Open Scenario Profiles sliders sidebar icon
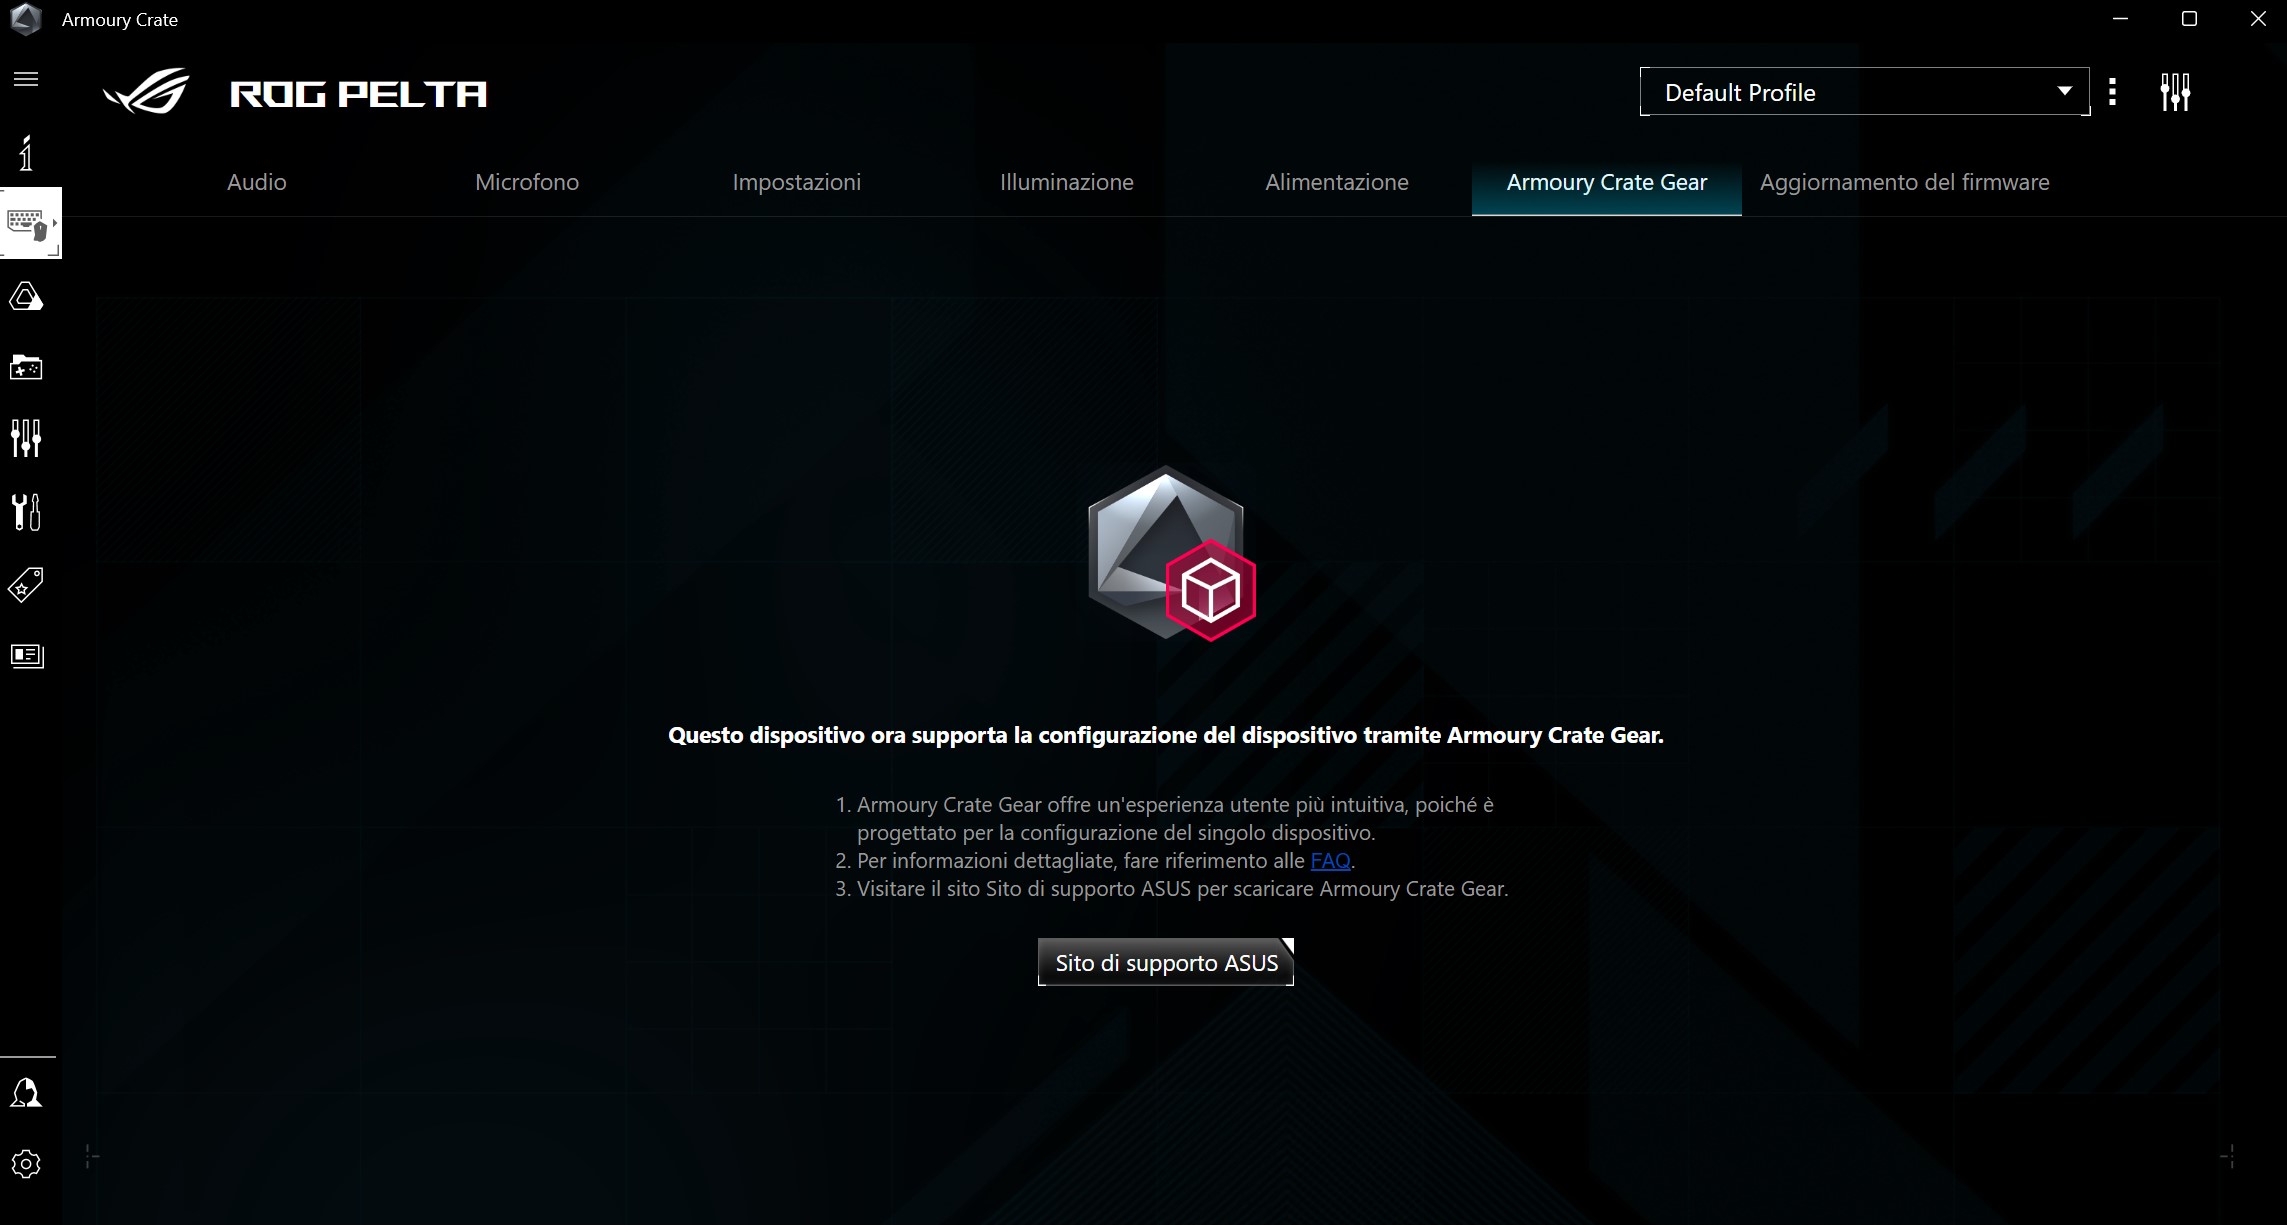Screen dimensions: 2287x1225 tap(26, 438)
